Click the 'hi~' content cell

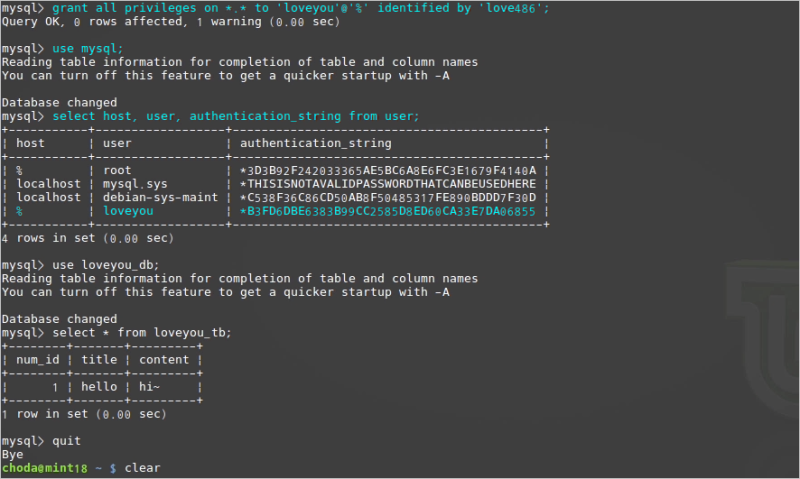pyautogui.click(x=149, y=387)
